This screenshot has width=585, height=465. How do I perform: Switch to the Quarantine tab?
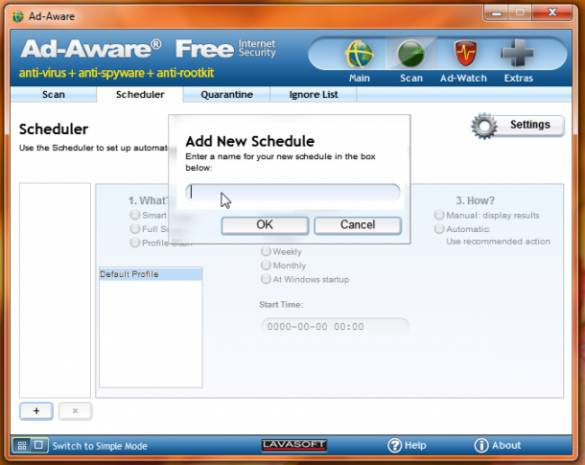[227, 94]
